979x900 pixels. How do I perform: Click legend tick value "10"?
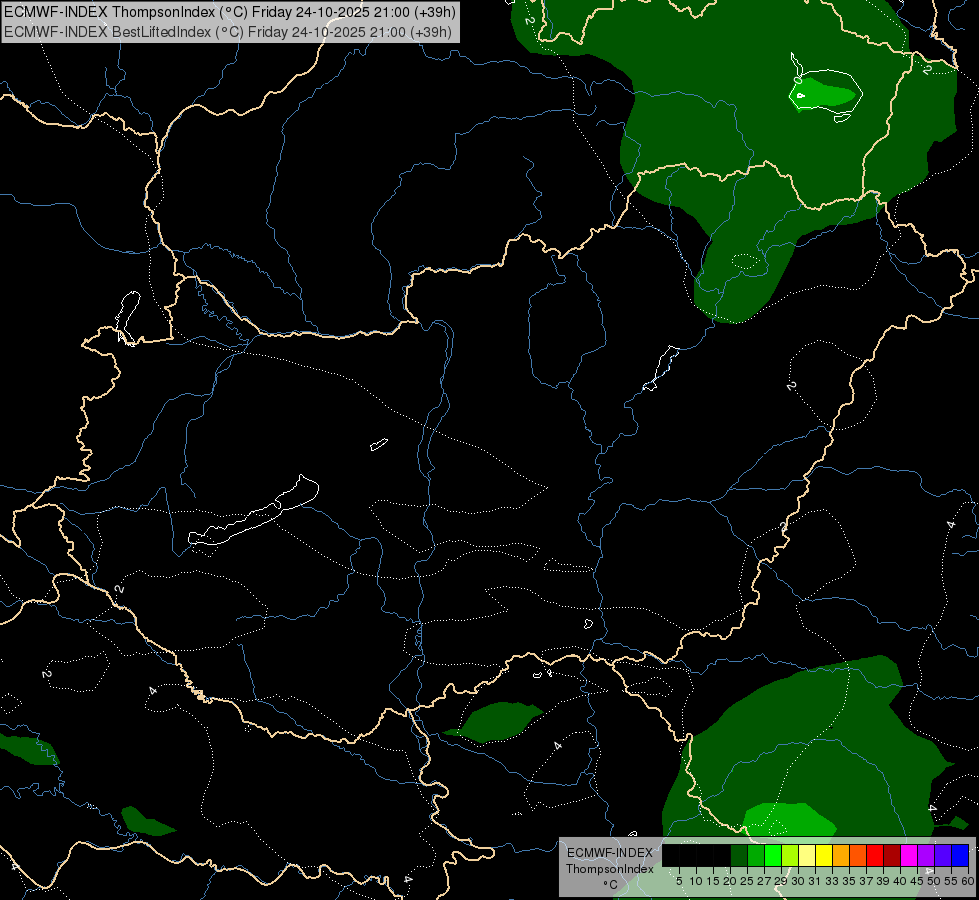pos(696,881)
